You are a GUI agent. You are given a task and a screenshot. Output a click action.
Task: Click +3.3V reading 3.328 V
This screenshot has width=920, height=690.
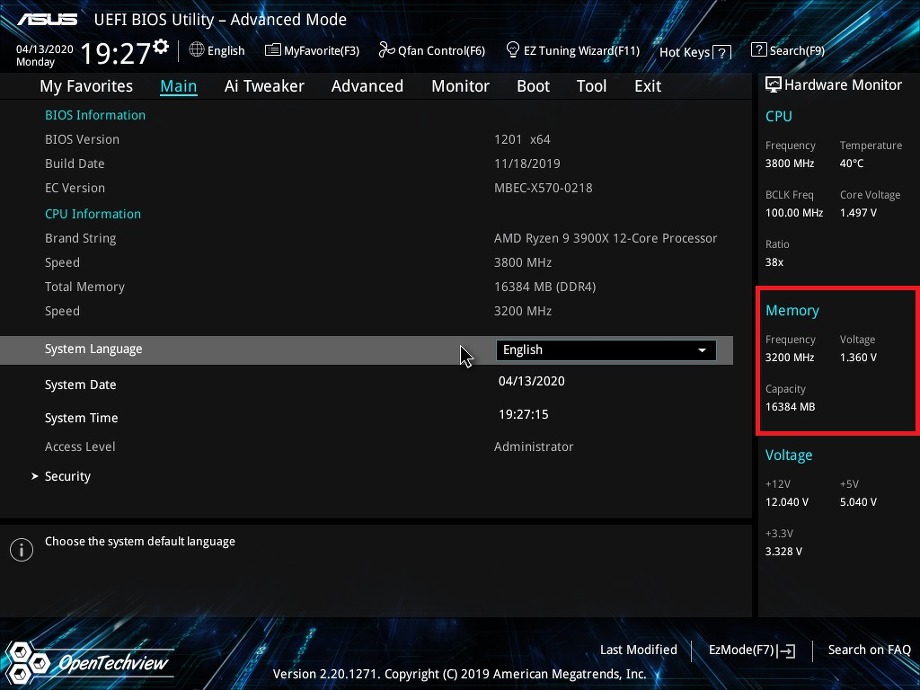click(x=783, y=552)
